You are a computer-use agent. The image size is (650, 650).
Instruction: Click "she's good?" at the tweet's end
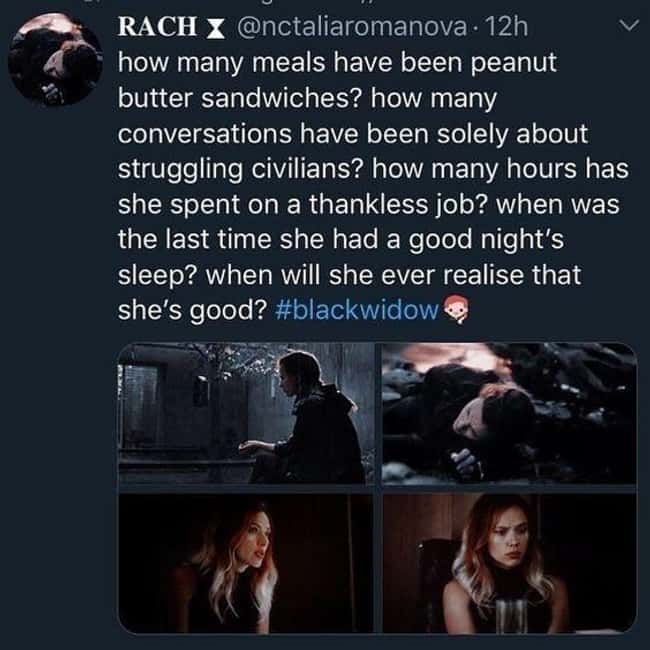pyautogui.click(x=192, y=310)
